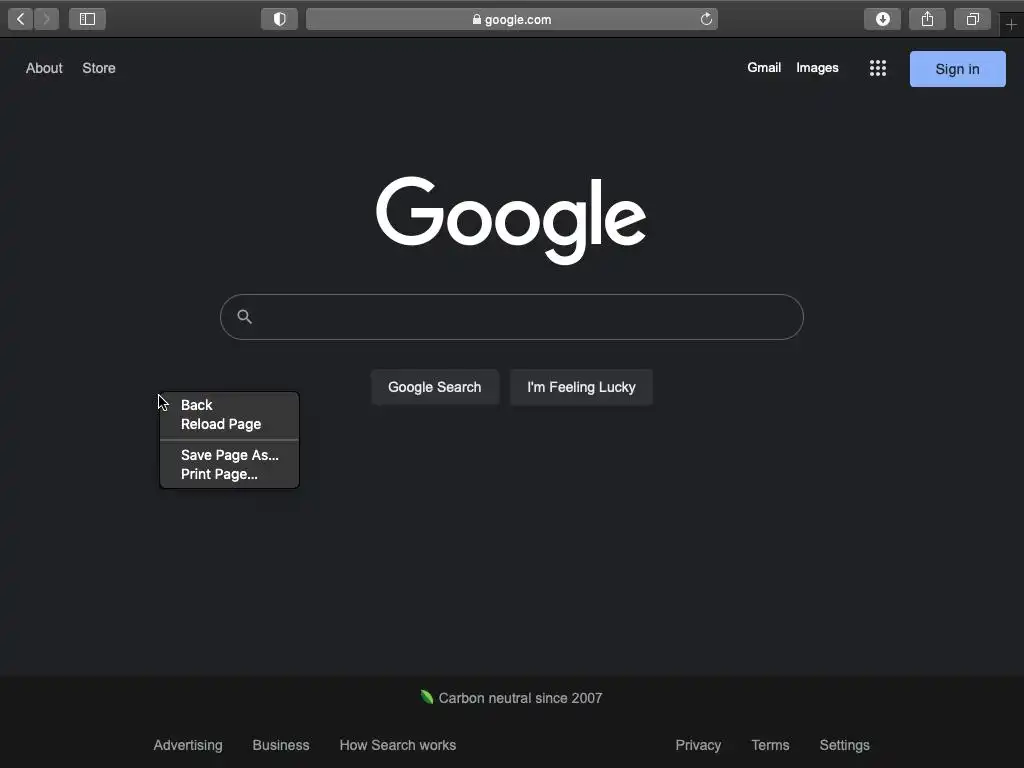This screenshot has width=1024, height=768.
Task: Click the Google logo
Action: [x=511, y=220]
